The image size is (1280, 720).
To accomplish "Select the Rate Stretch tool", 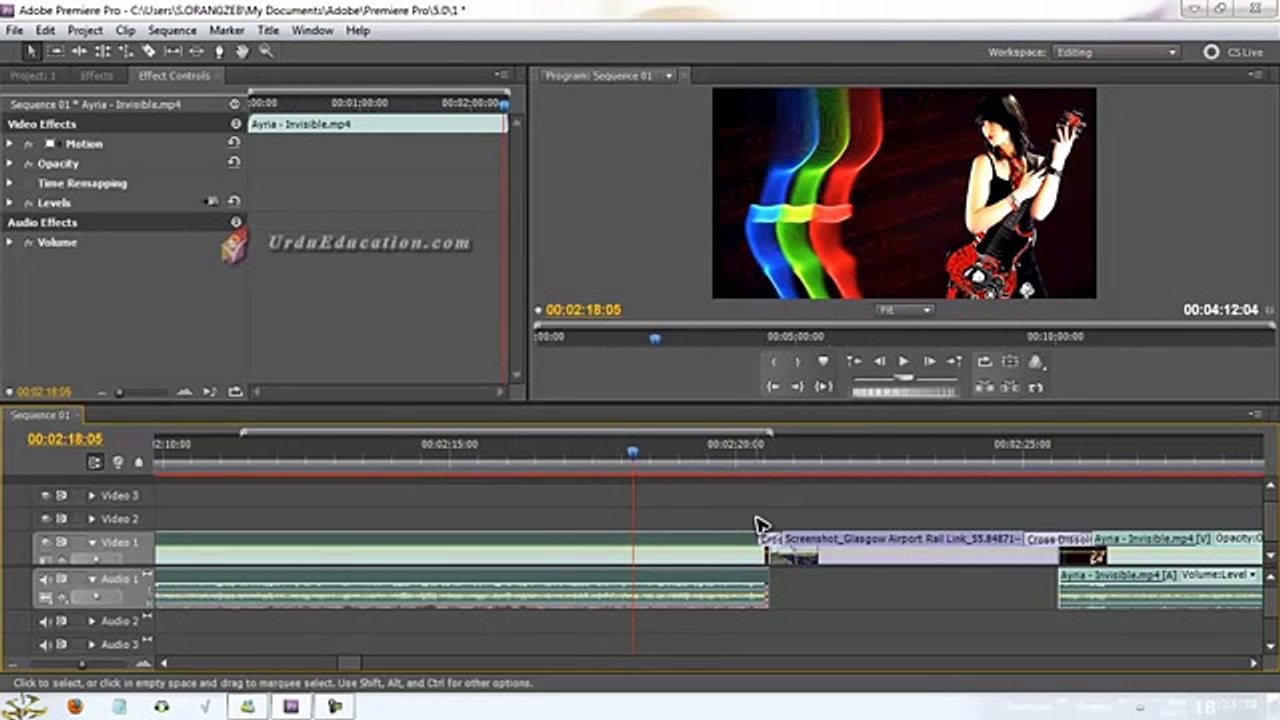I will click(x=126, y=51).
